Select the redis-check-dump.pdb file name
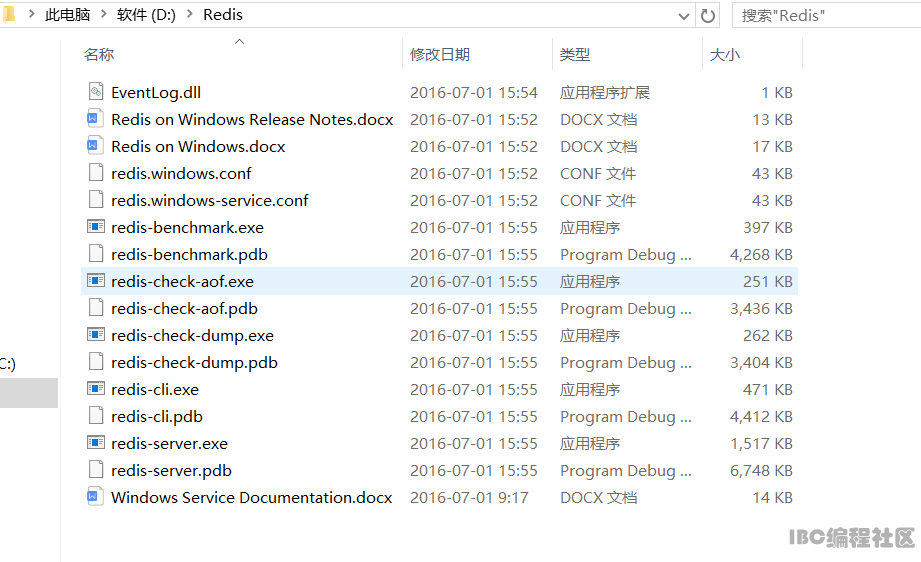The image size is (921, 562). (x=194, y=362)
